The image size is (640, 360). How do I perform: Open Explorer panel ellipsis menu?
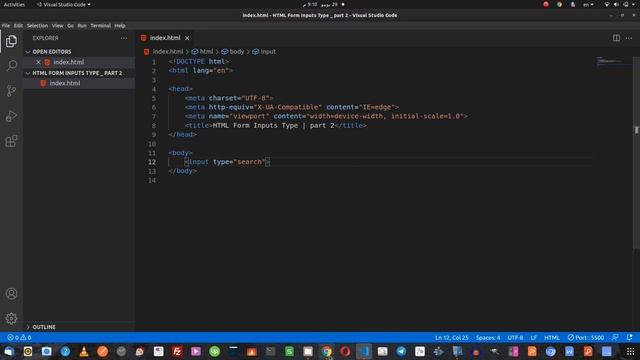(x=124, y=38)
